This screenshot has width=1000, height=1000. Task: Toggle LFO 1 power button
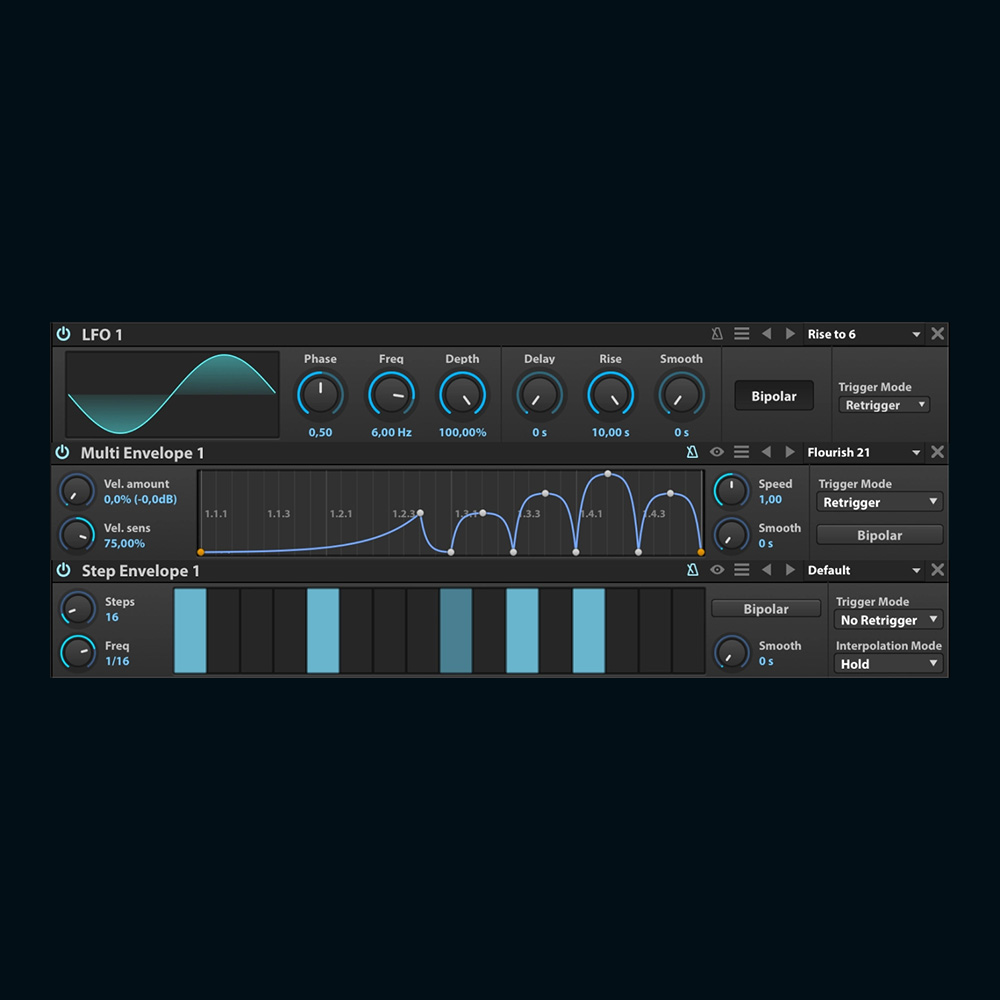tap(64, 334)
